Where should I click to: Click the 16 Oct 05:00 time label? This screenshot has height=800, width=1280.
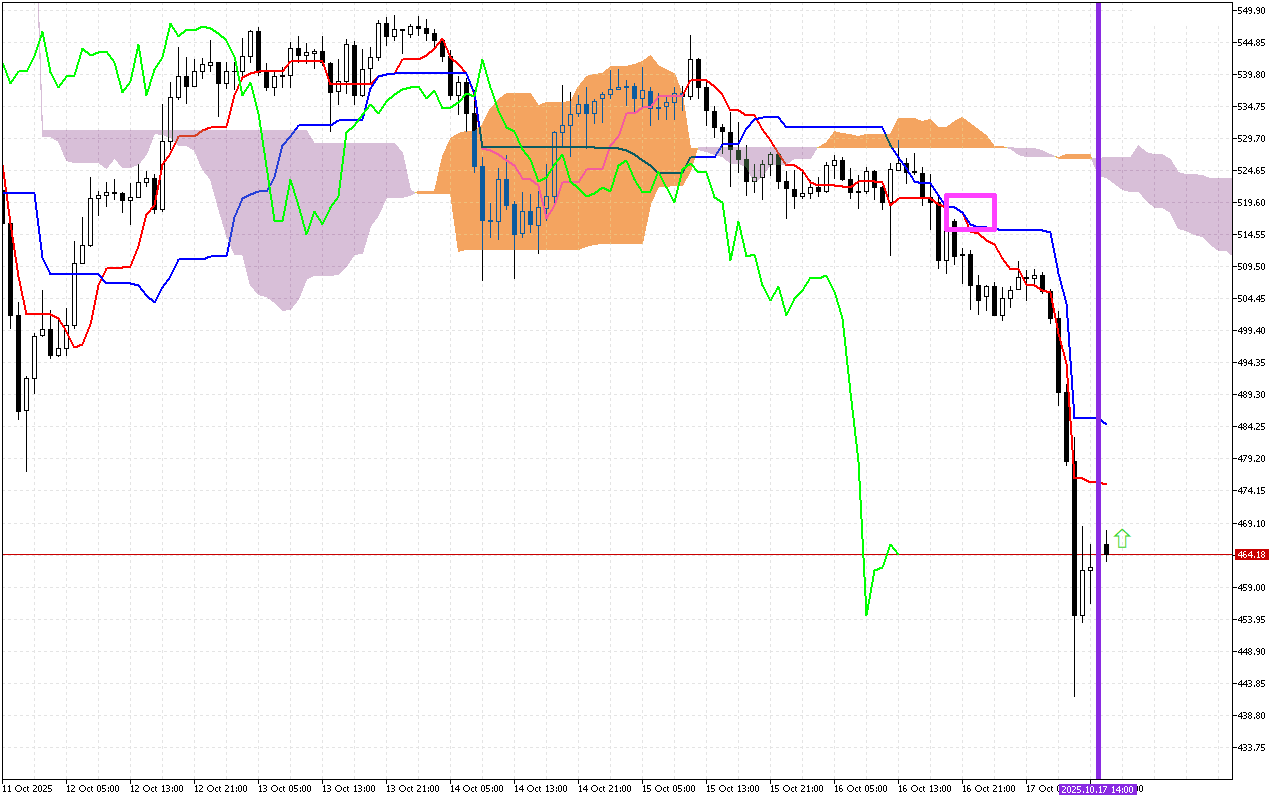tap(858, 789)
